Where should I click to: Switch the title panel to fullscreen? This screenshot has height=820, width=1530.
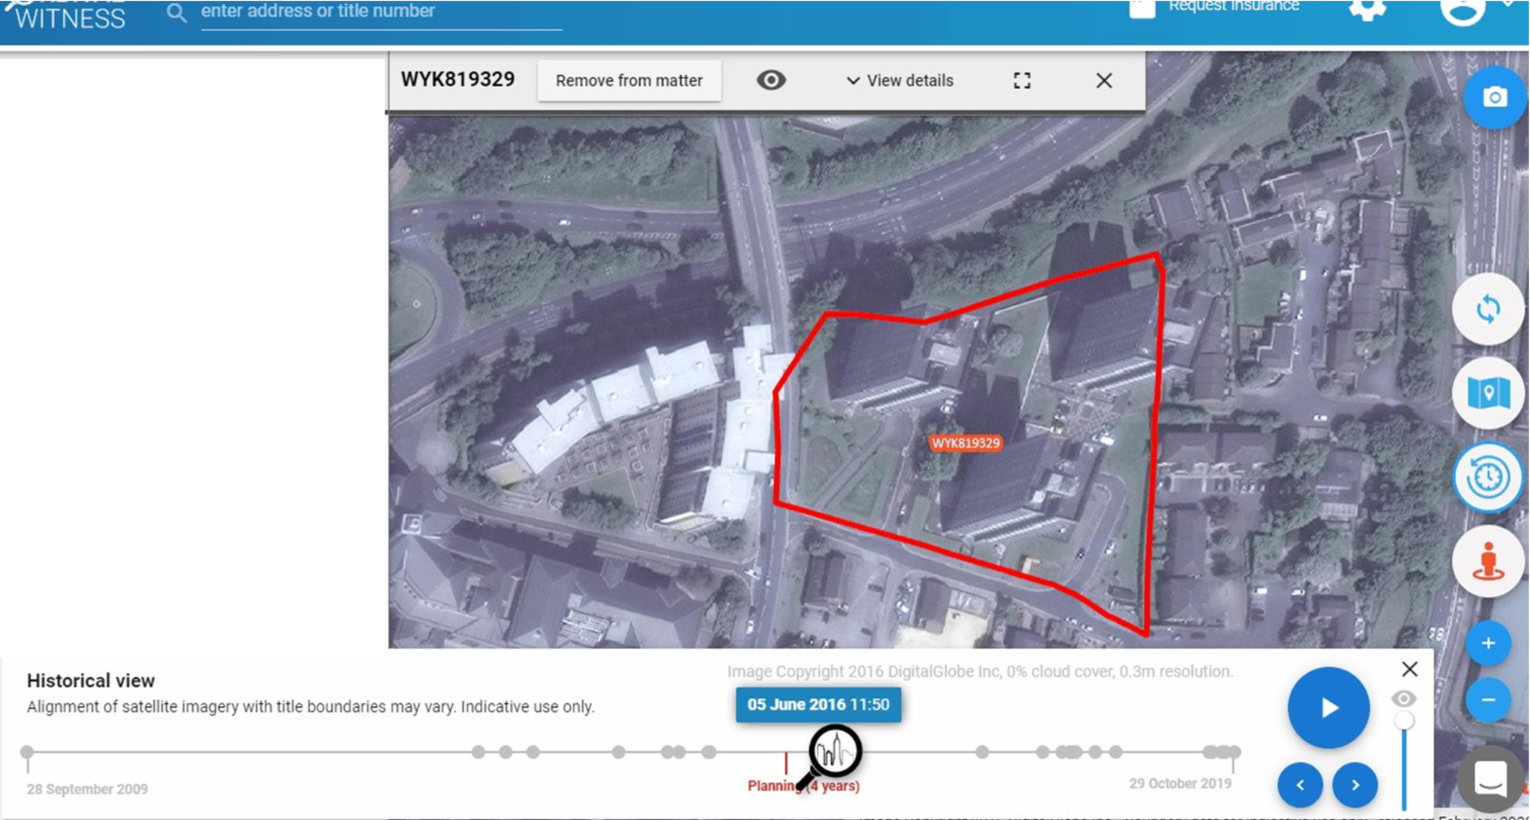[x=1022, y=80]
